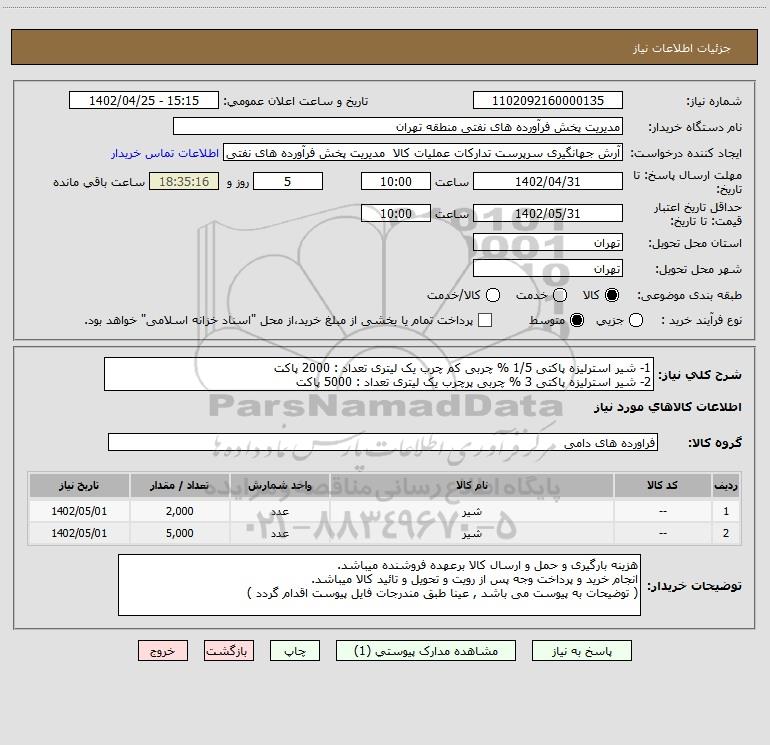Click the توضیحات خریدار text box

tap(380, 585)
